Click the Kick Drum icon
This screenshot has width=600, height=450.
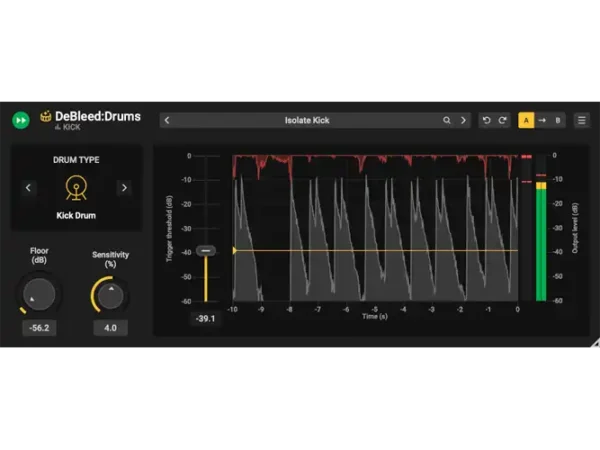click(x=76, y=188)
